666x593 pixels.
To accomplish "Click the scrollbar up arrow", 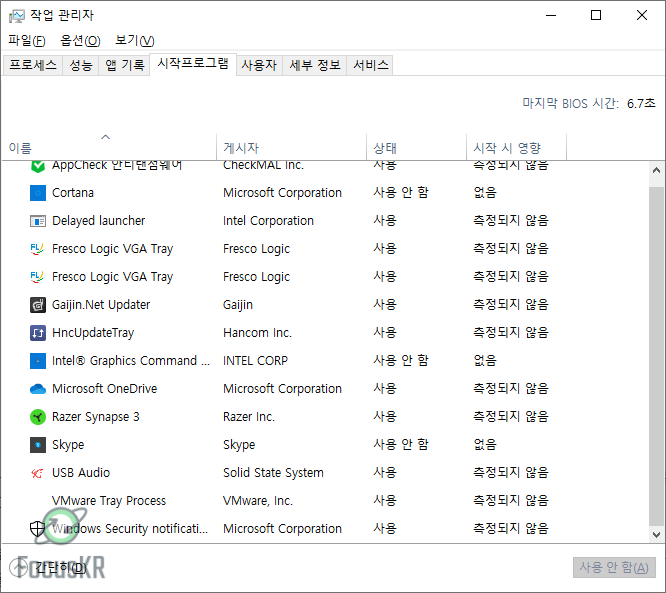I will 656,171.
